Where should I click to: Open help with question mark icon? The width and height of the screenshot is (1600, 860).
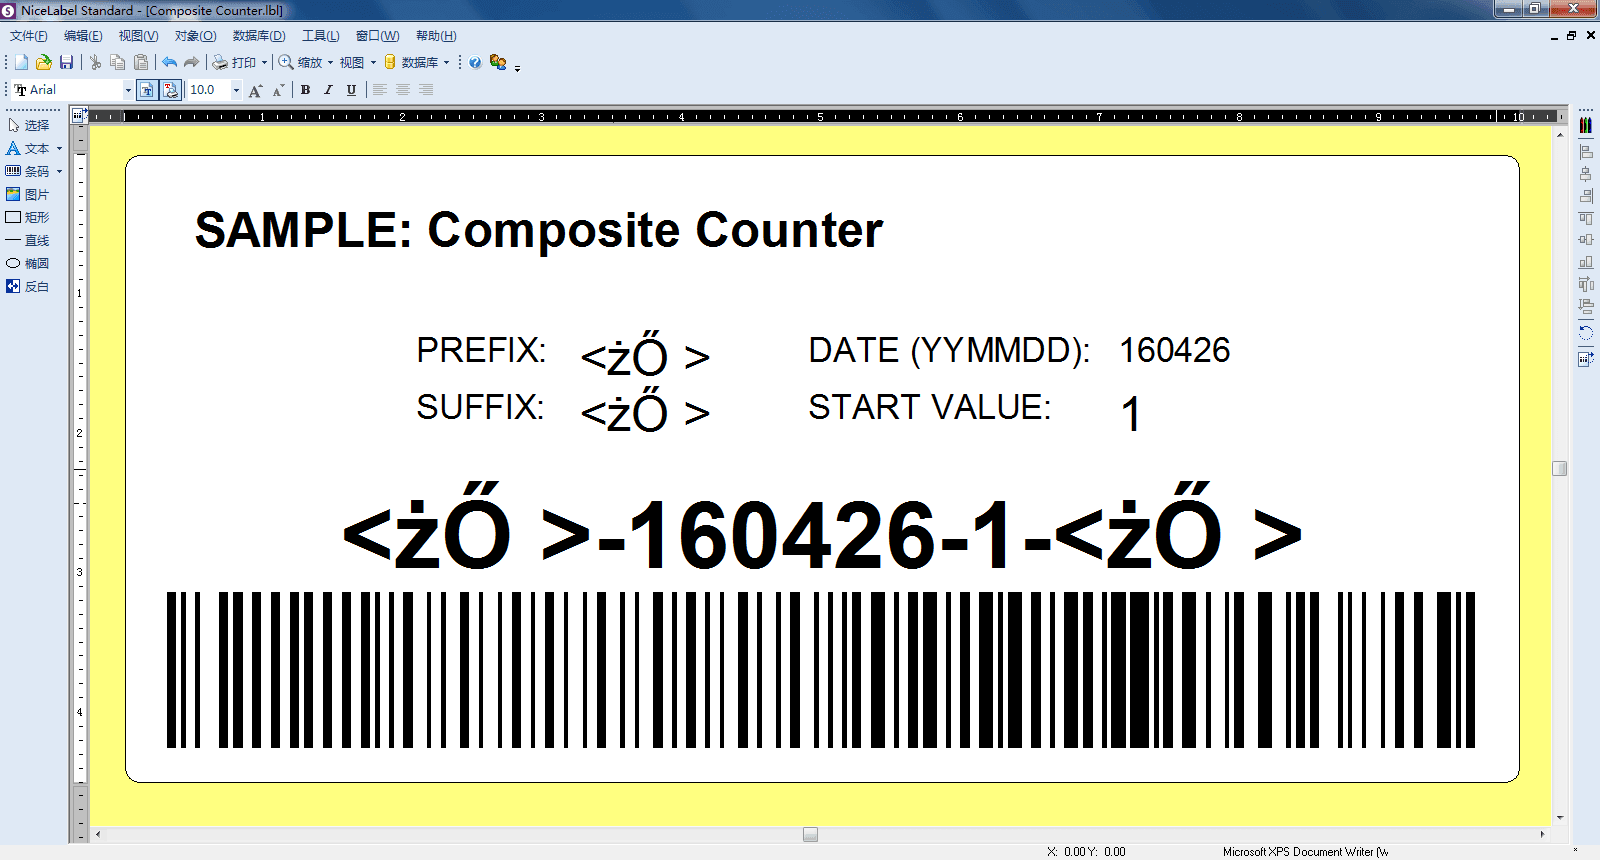tap(475, 62)
